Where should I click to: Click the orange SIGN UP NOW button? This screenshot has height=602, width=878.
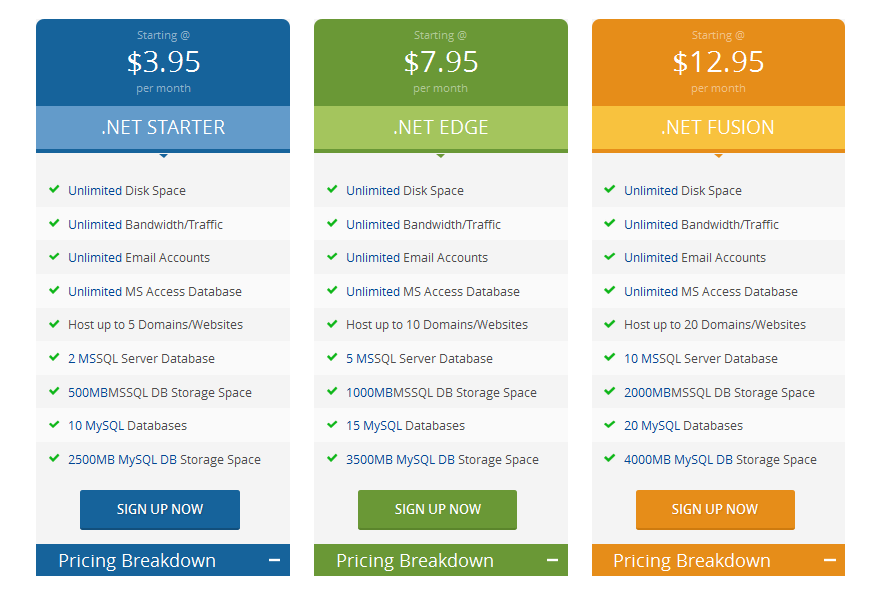click(715, 510)
